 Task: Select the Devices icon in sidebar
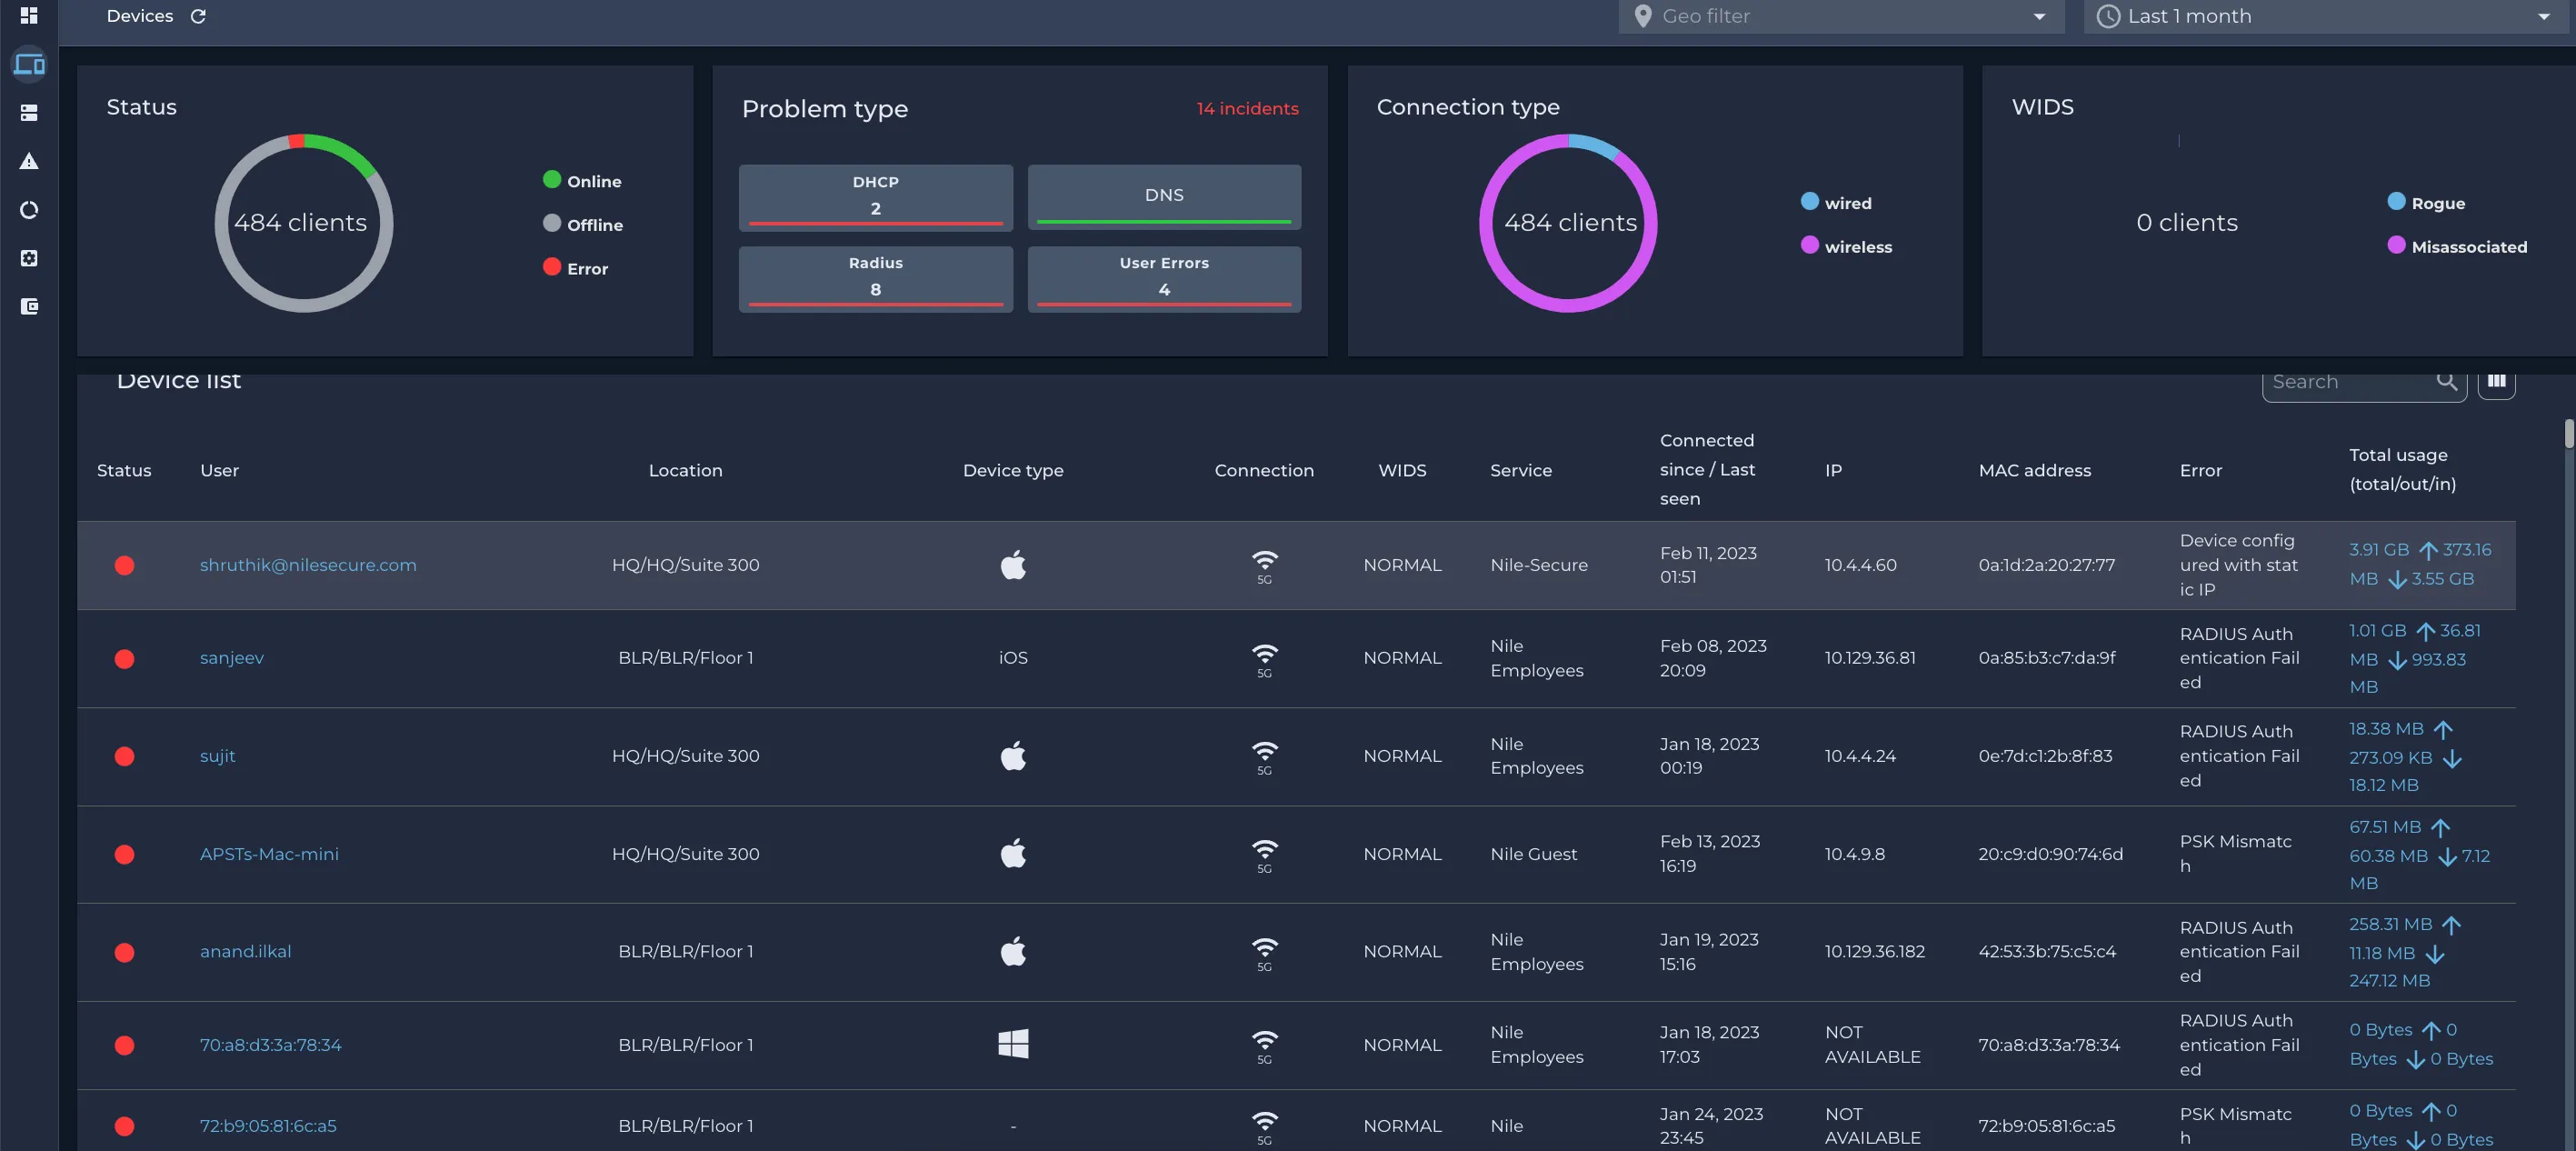pyautogui.click(x=29, y=64)
